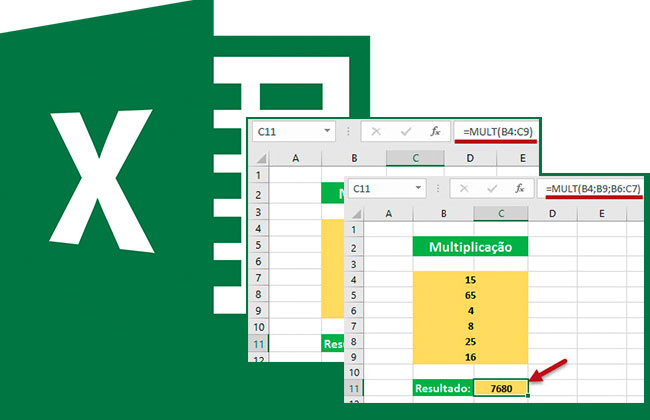Click the cell containing 8
Screen dimensions: 650x420
(471, 326)
